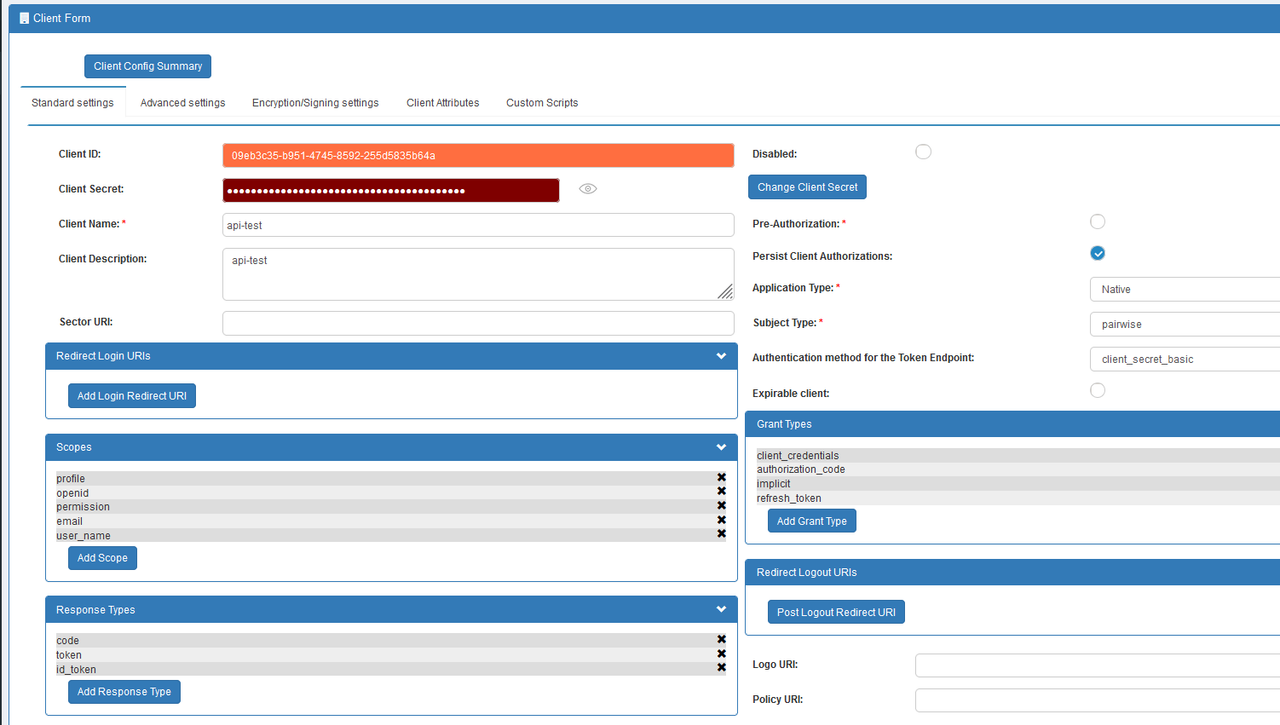Remove the permission scope
The image size is (1280, 725).
721,505
